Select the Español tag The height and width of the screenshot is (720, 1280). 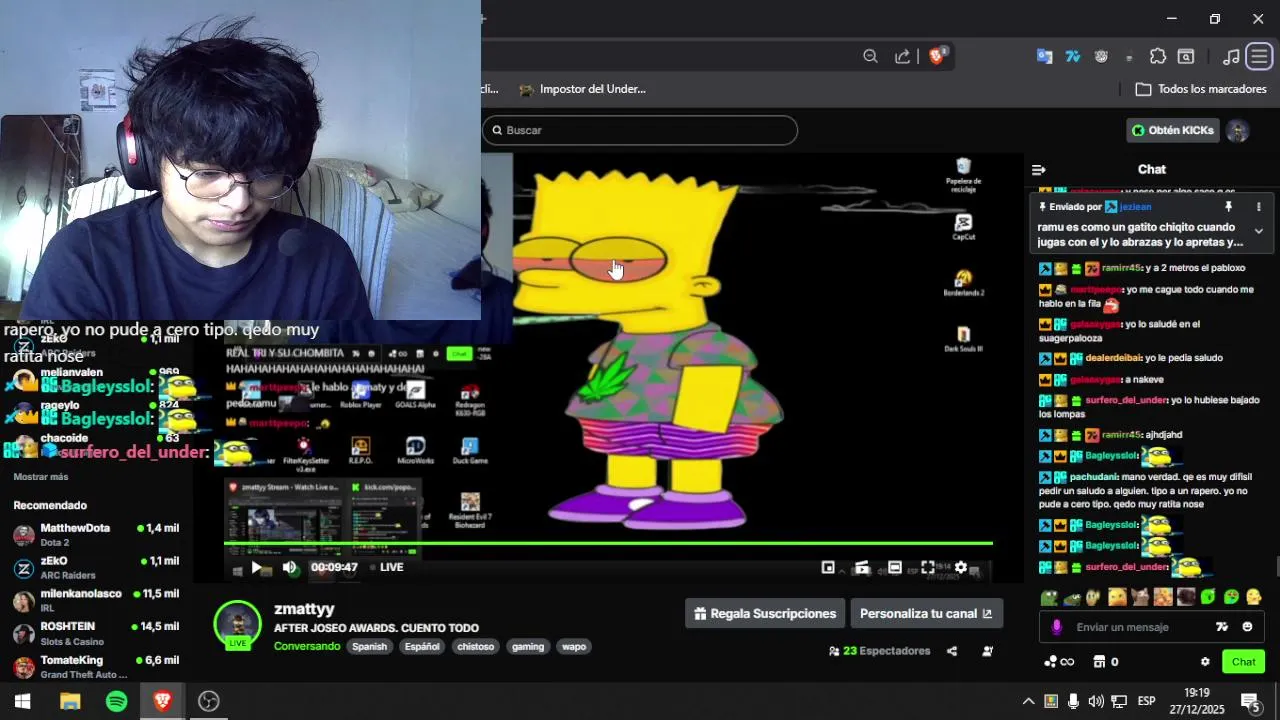pyautogui.click(x=422, y=647)
